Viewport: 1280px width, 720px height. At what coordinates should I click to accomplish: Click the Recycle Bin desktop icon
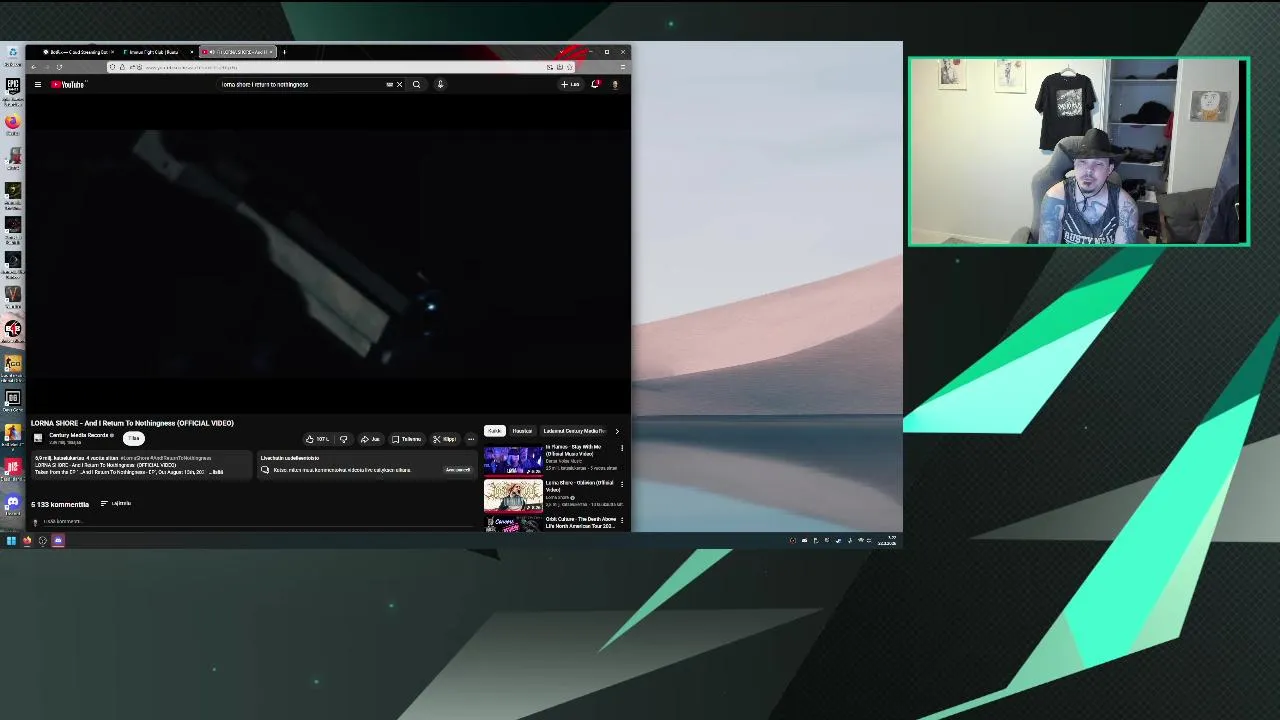pos(13,52)
